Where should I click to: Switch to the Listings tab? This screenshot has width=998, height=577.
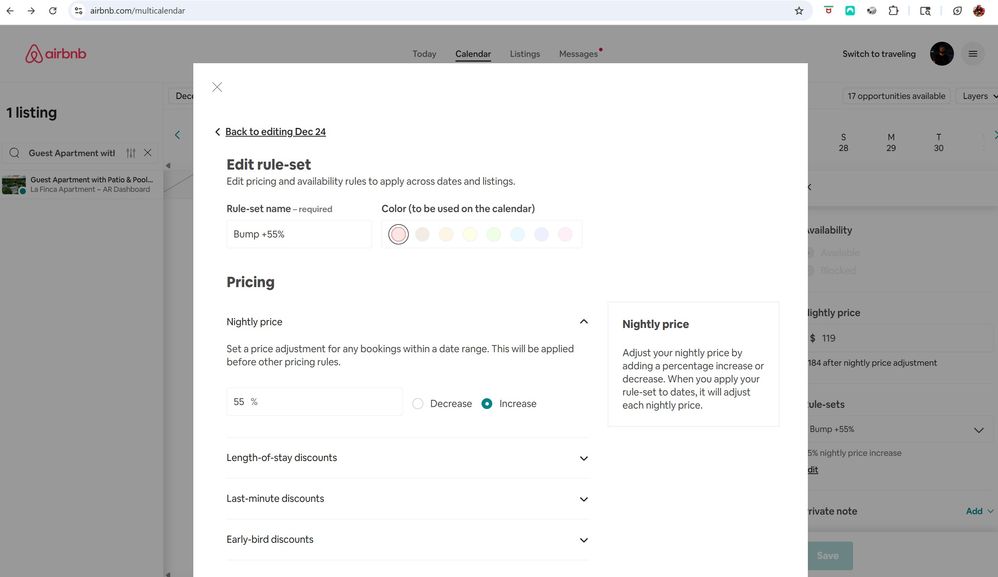[524, 54]
